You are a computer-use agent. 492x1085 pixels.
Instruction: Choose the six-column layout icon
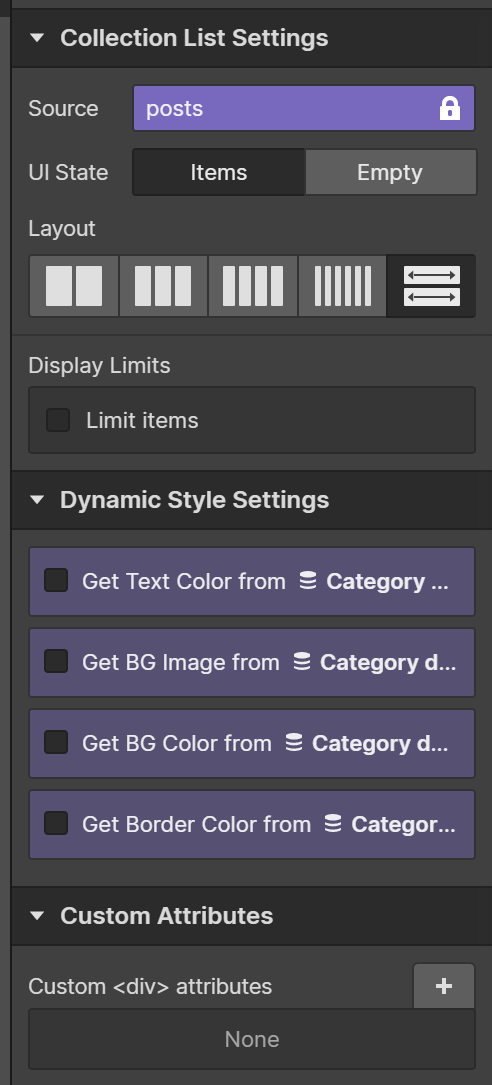coord(343,286)
